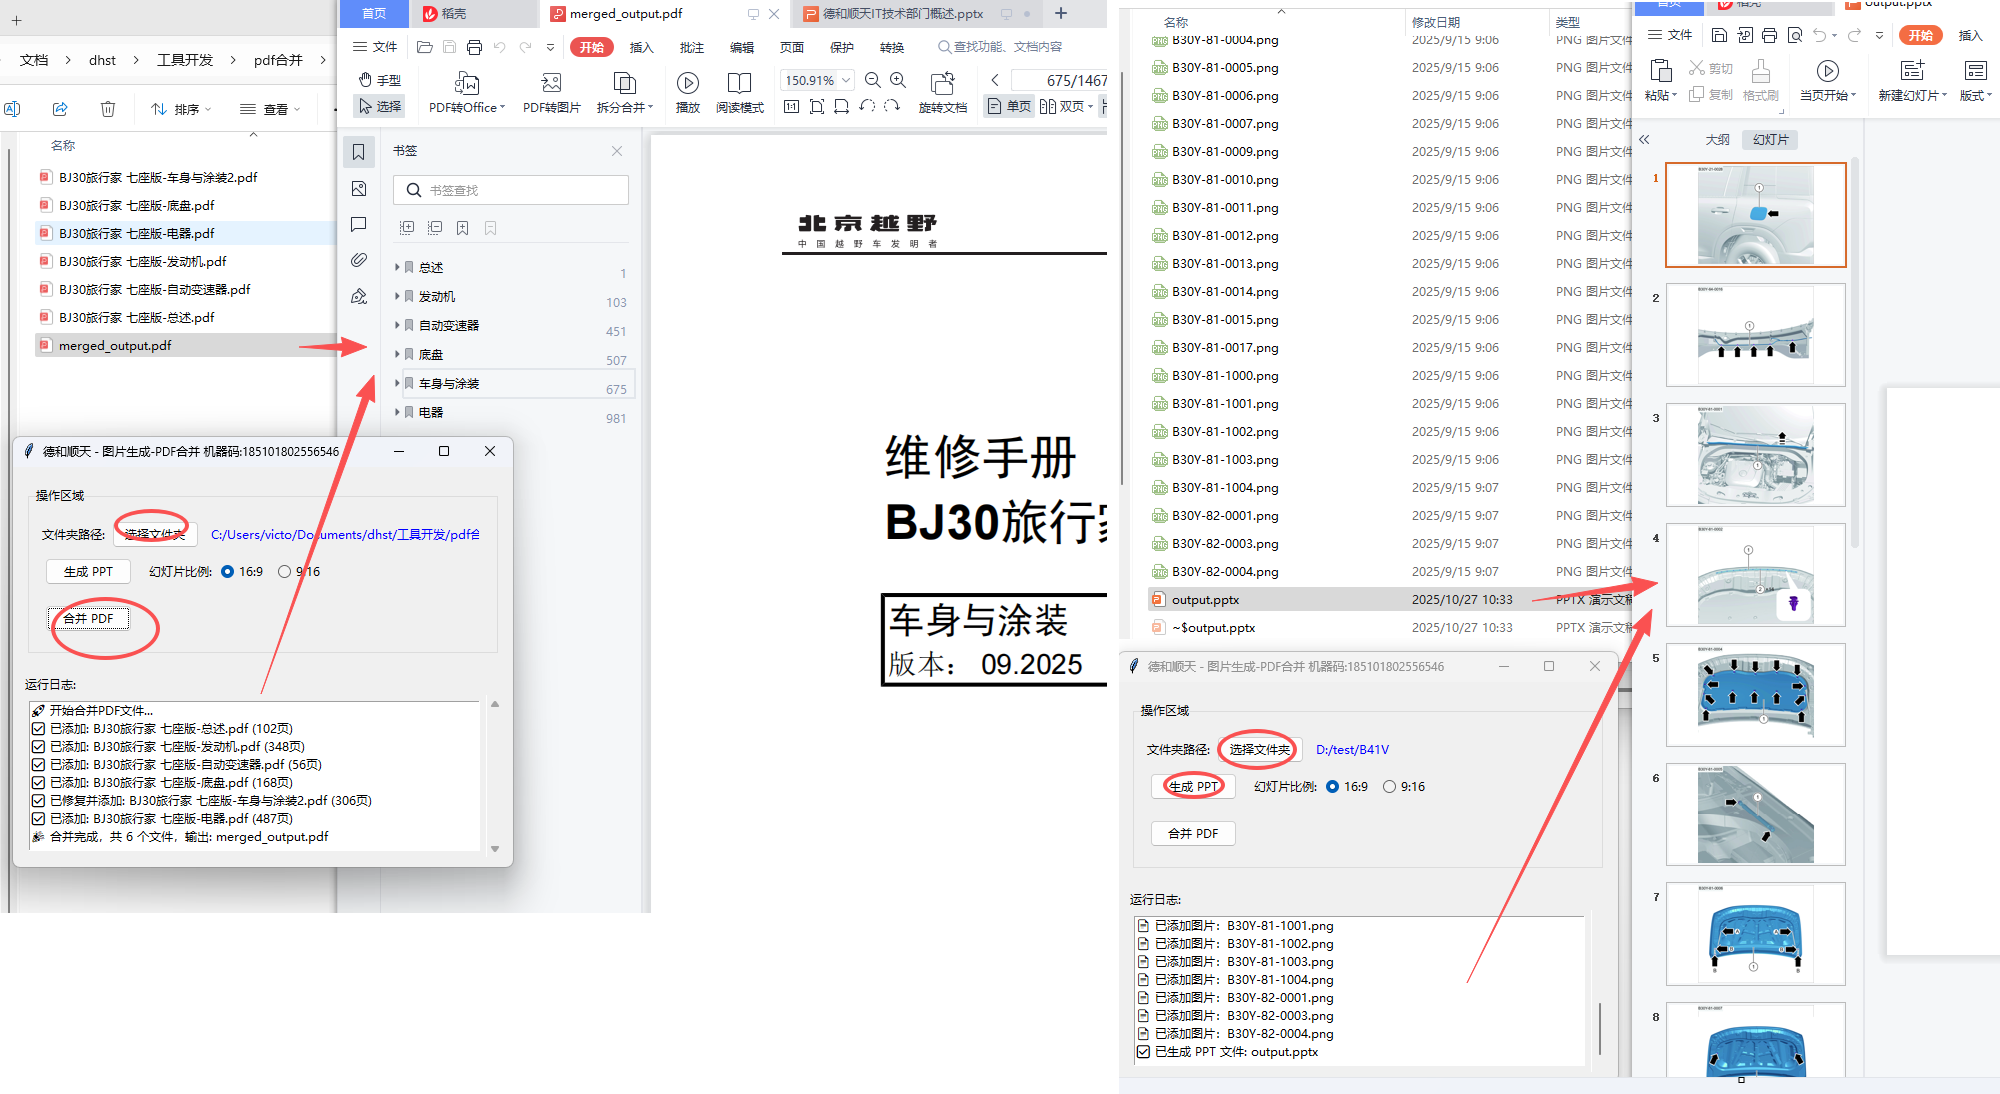The height and width of the screenshot is (1094, 2000).
Task: Open the 拆分合并 split-merge tool
Action: click(624, 84)
